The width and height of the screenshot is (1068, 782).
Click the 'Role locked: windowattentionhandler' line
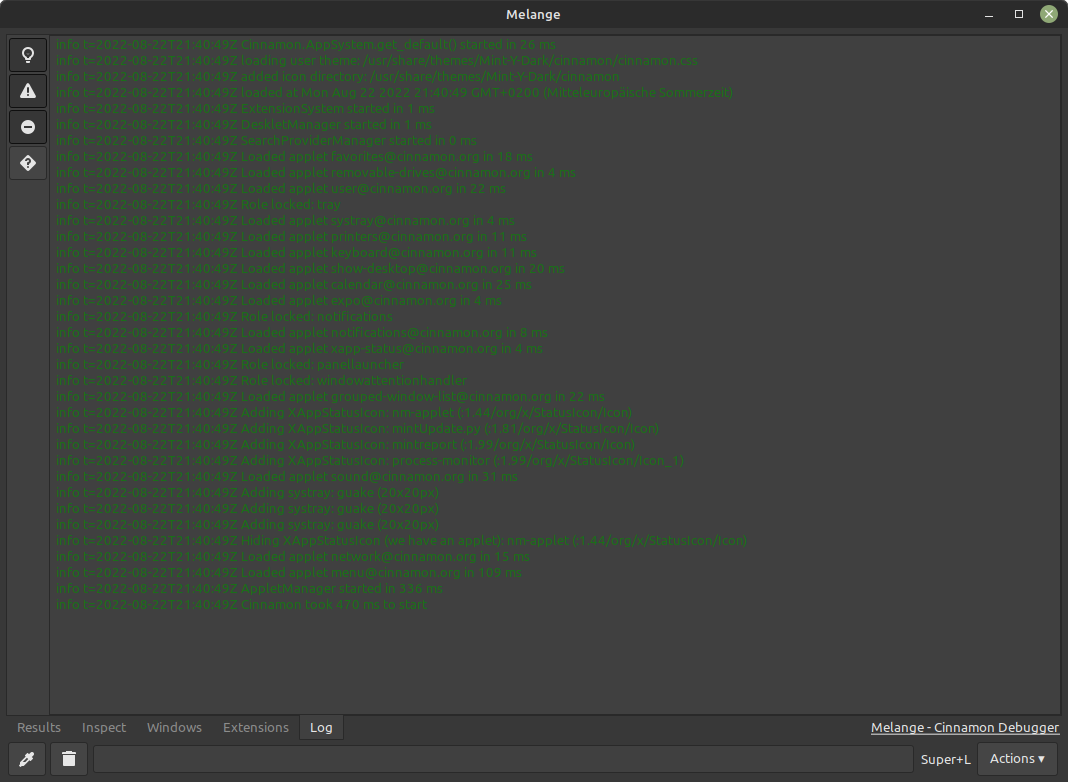coord(262,381)
